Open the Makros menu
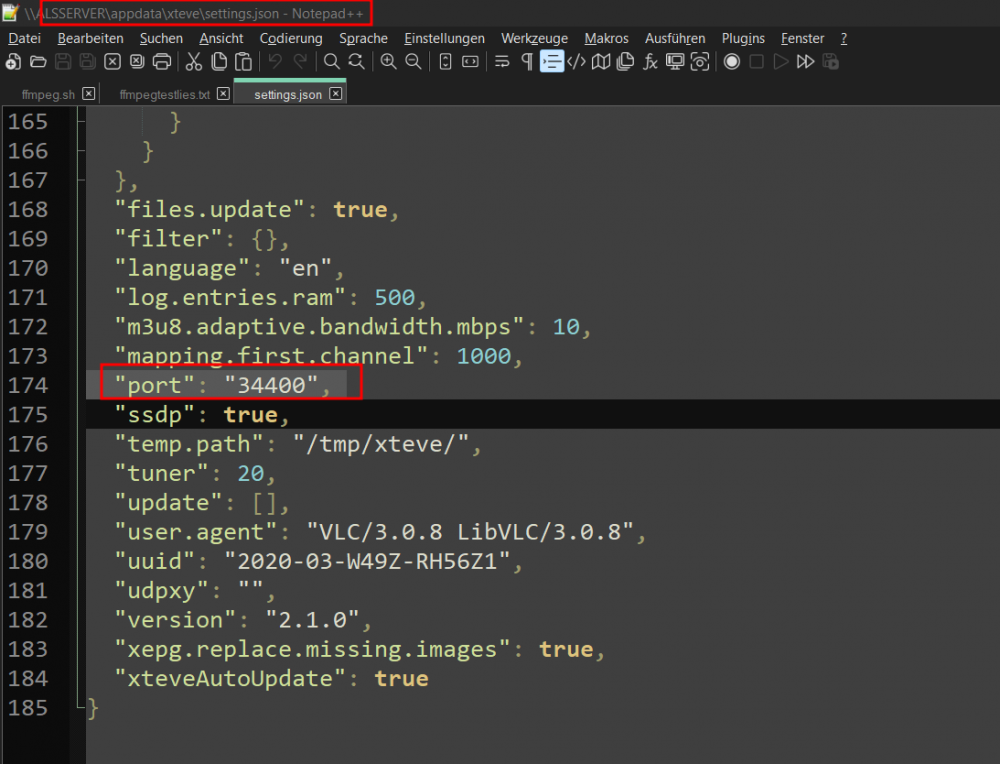1000x764 pixels. point(607,38)
